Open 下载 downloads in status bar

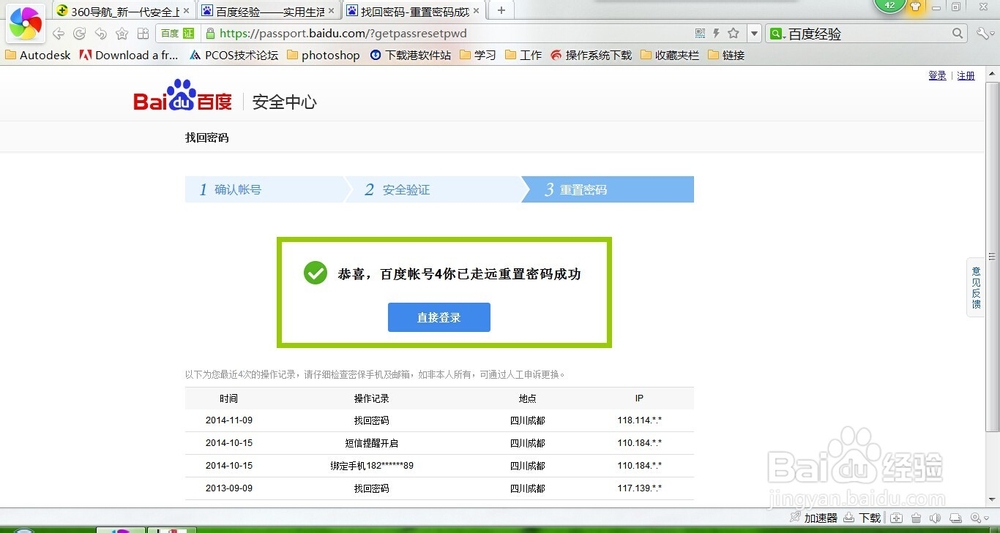click(862, 518)
